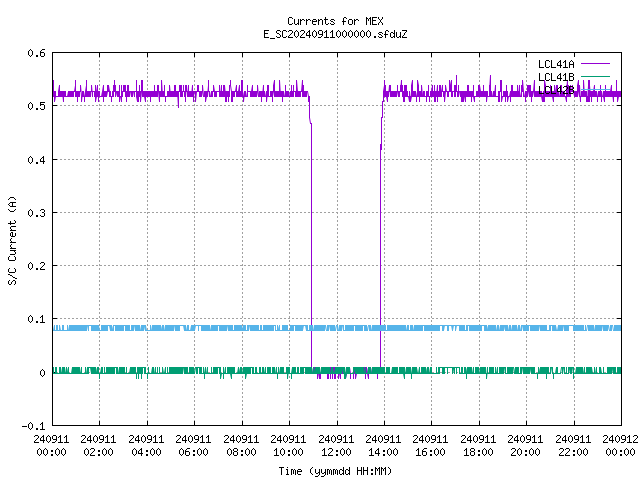Click the LCL41A legend label

tap(556, 64)
